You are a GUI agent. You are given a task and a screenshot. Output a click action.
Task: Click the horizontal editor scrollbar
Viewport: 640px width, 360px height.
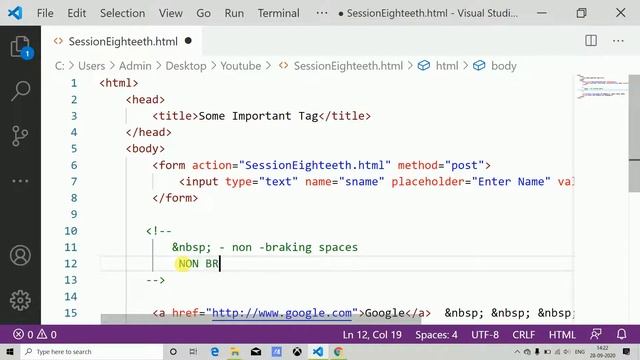(x=260, y=319)
